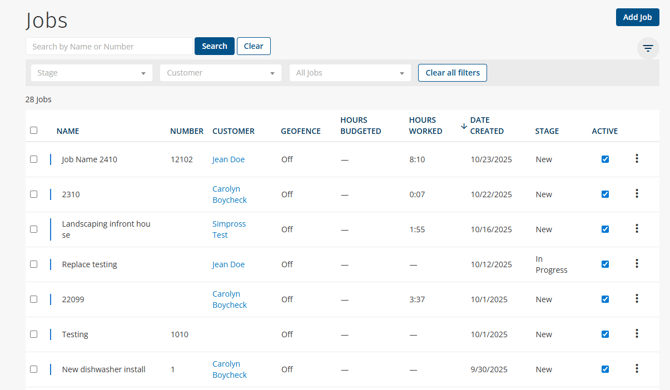Sort by the Stage column header
The height and width of the screenshot is (390, 670).
tap(547, 131)
